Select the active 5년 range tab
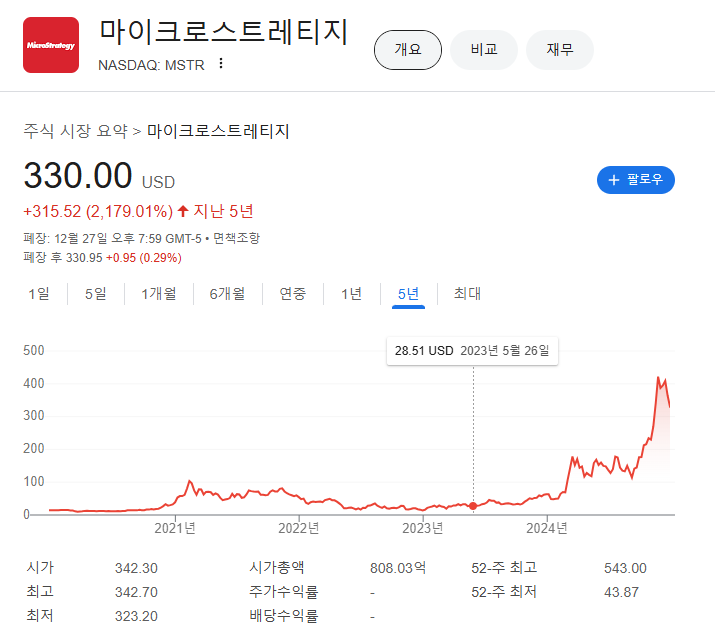715x626 pixels. coord(408,294)
